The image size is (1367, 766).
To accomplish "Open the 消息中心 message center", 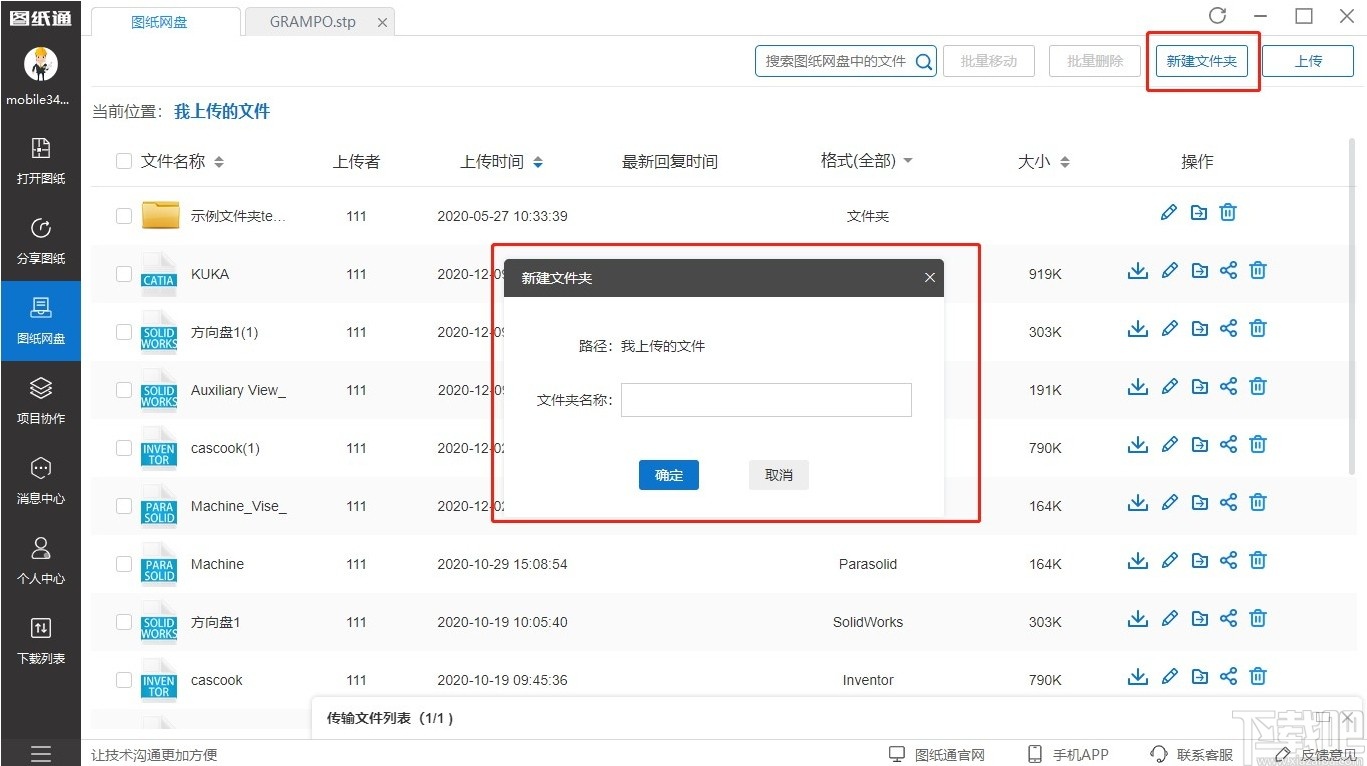I will [x=40, y=480].
